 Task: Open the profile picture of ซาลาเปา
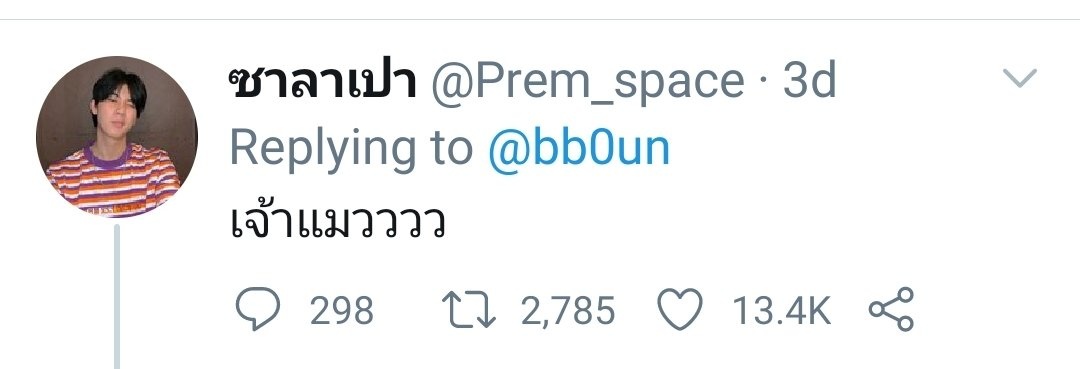tap(117, 136)
